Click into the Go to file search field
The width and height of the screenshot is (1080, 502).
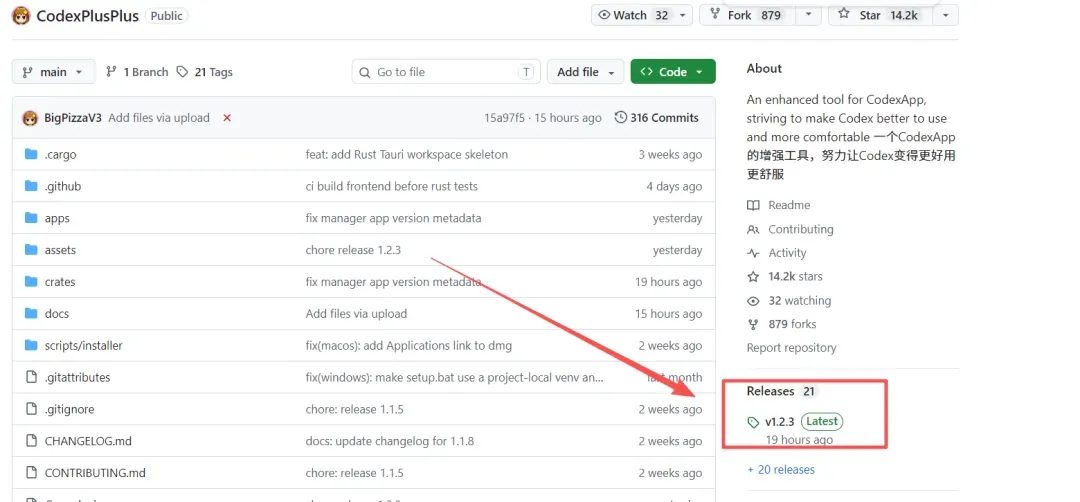(x=446, y=72)
